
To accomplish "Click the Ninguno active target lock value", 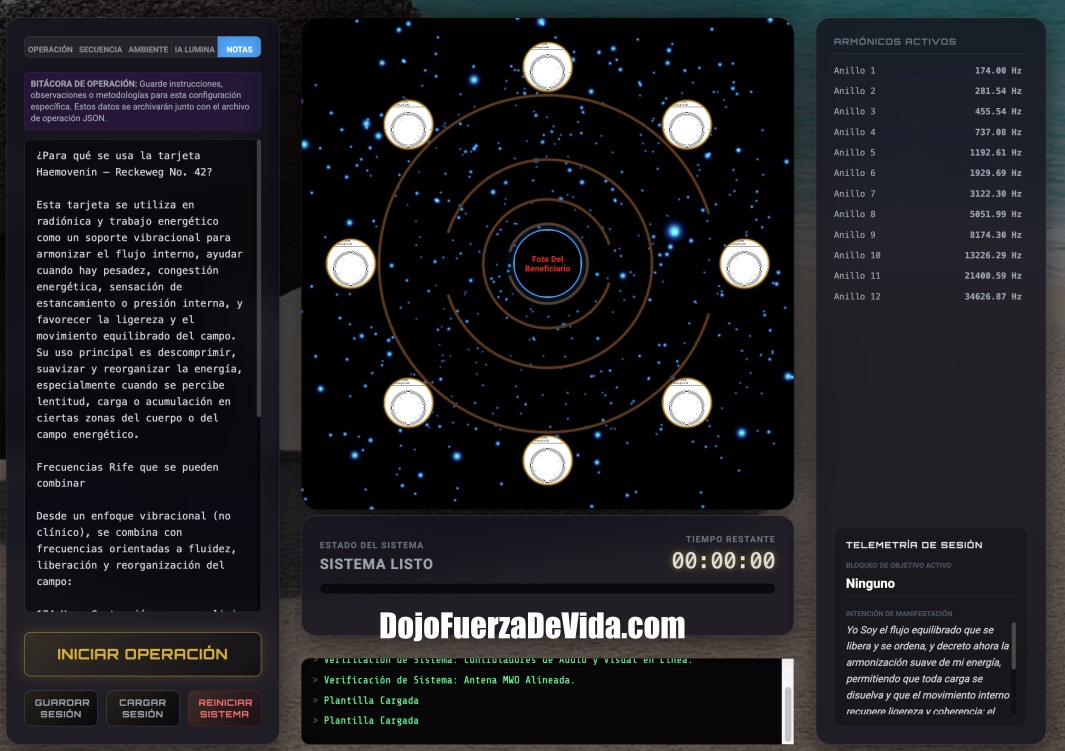I will click(x=870, y=584).
